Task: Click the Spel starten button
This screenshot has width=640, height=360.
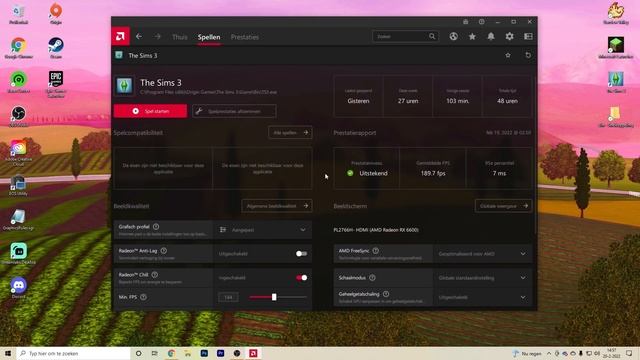Action: [x=150, y=111]
